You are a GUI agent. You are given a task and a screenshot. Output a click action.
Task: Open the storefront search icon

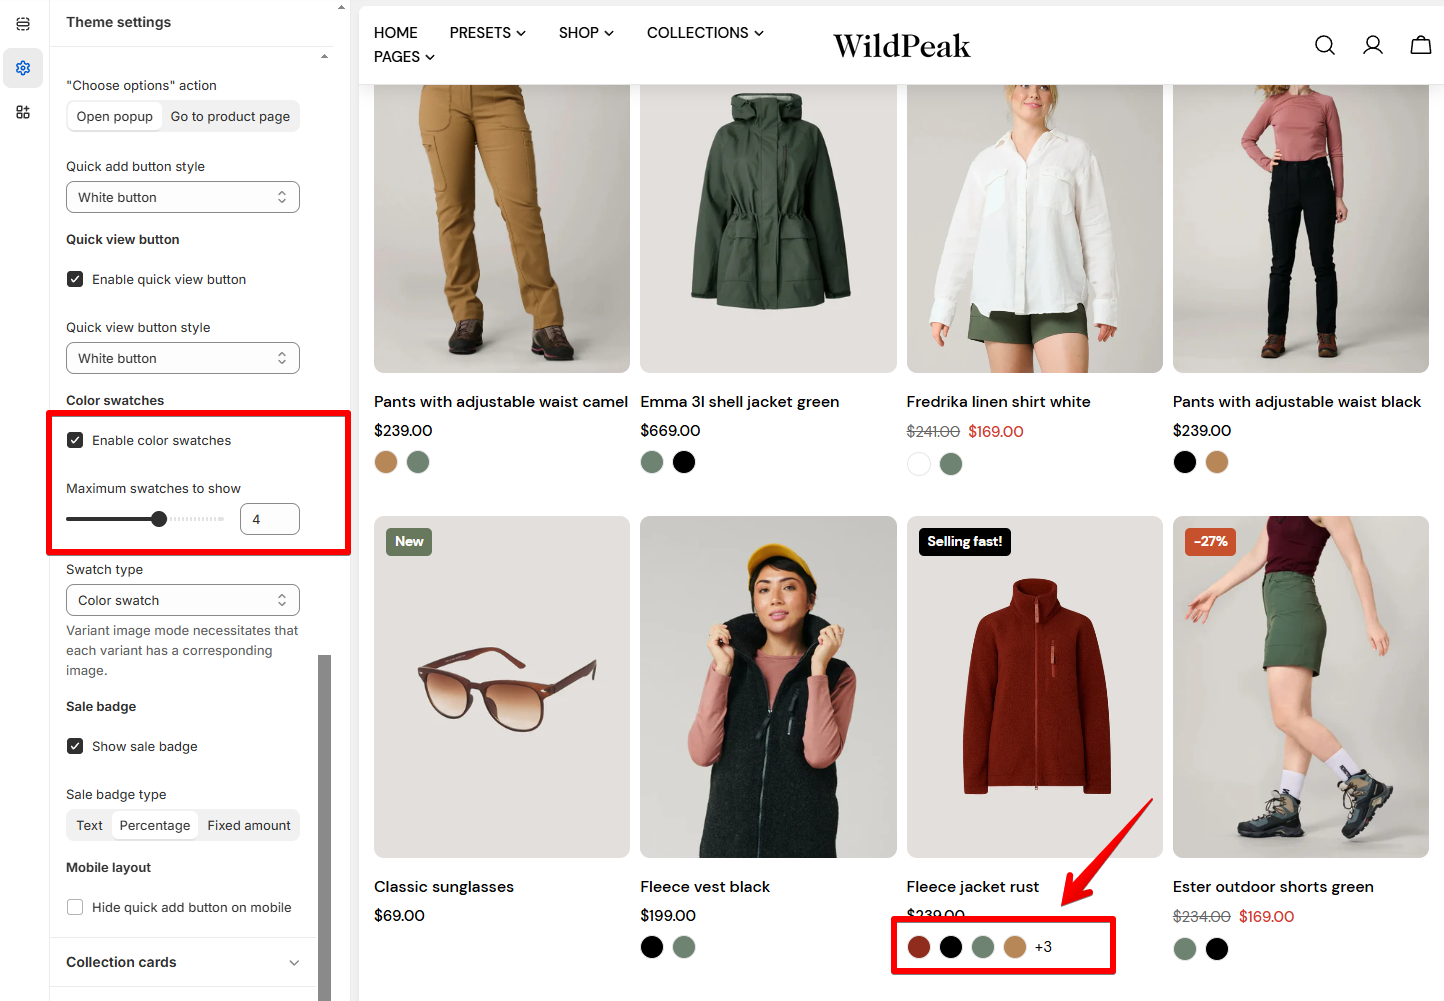(1325, 45)
